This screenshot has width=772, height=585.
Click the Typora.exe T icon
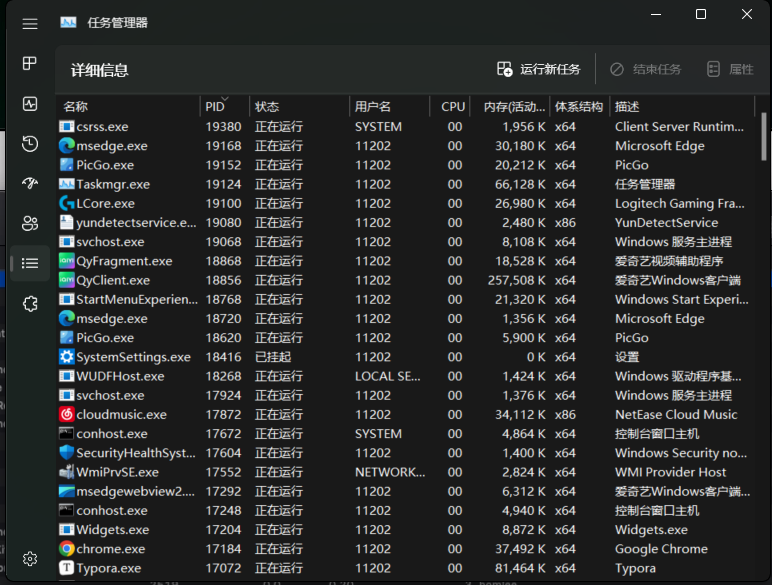click(x=66, y=568)
